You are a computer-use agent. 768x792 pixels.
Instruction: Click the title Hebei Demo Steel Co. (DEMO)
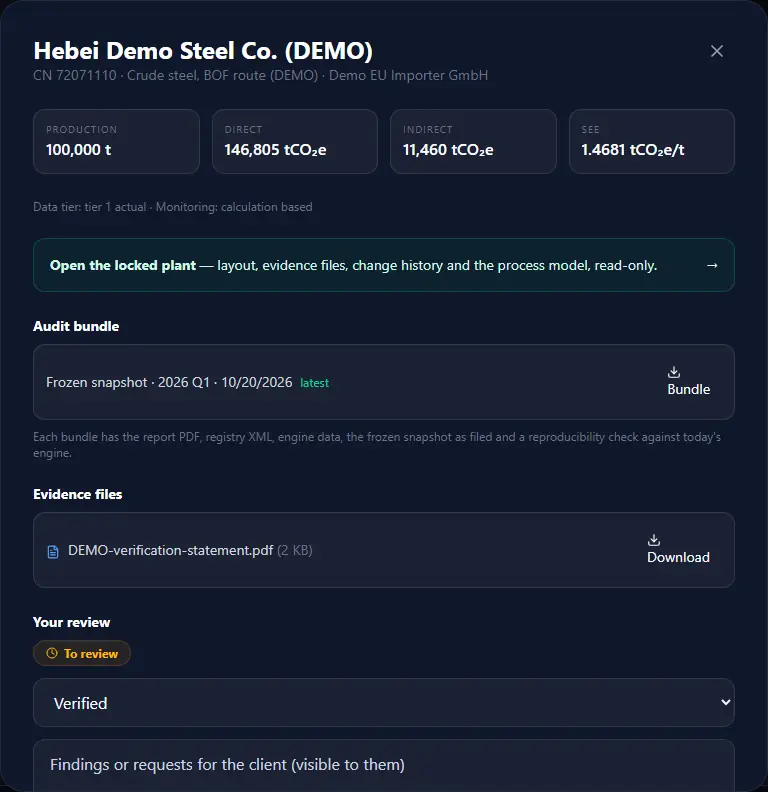click(x=203, y=51)
